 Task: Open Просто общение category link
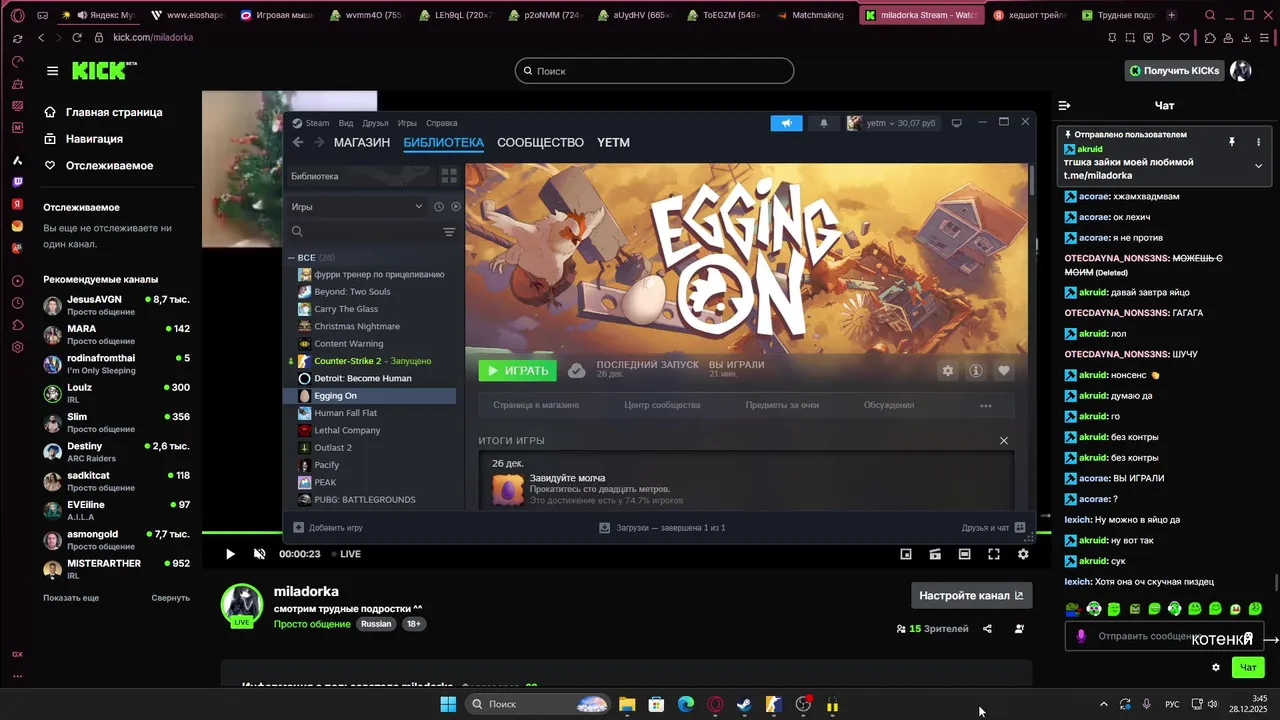(x=312, y=624)
